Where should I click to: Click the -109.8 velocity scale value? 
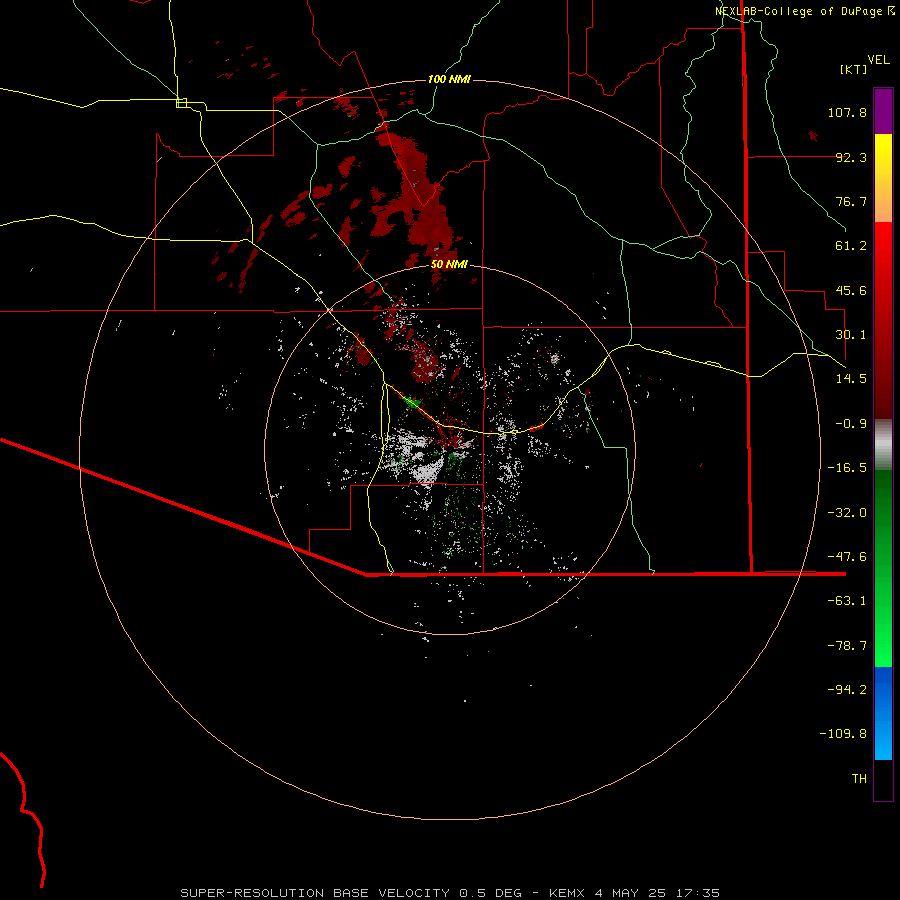tap(843, 734)
